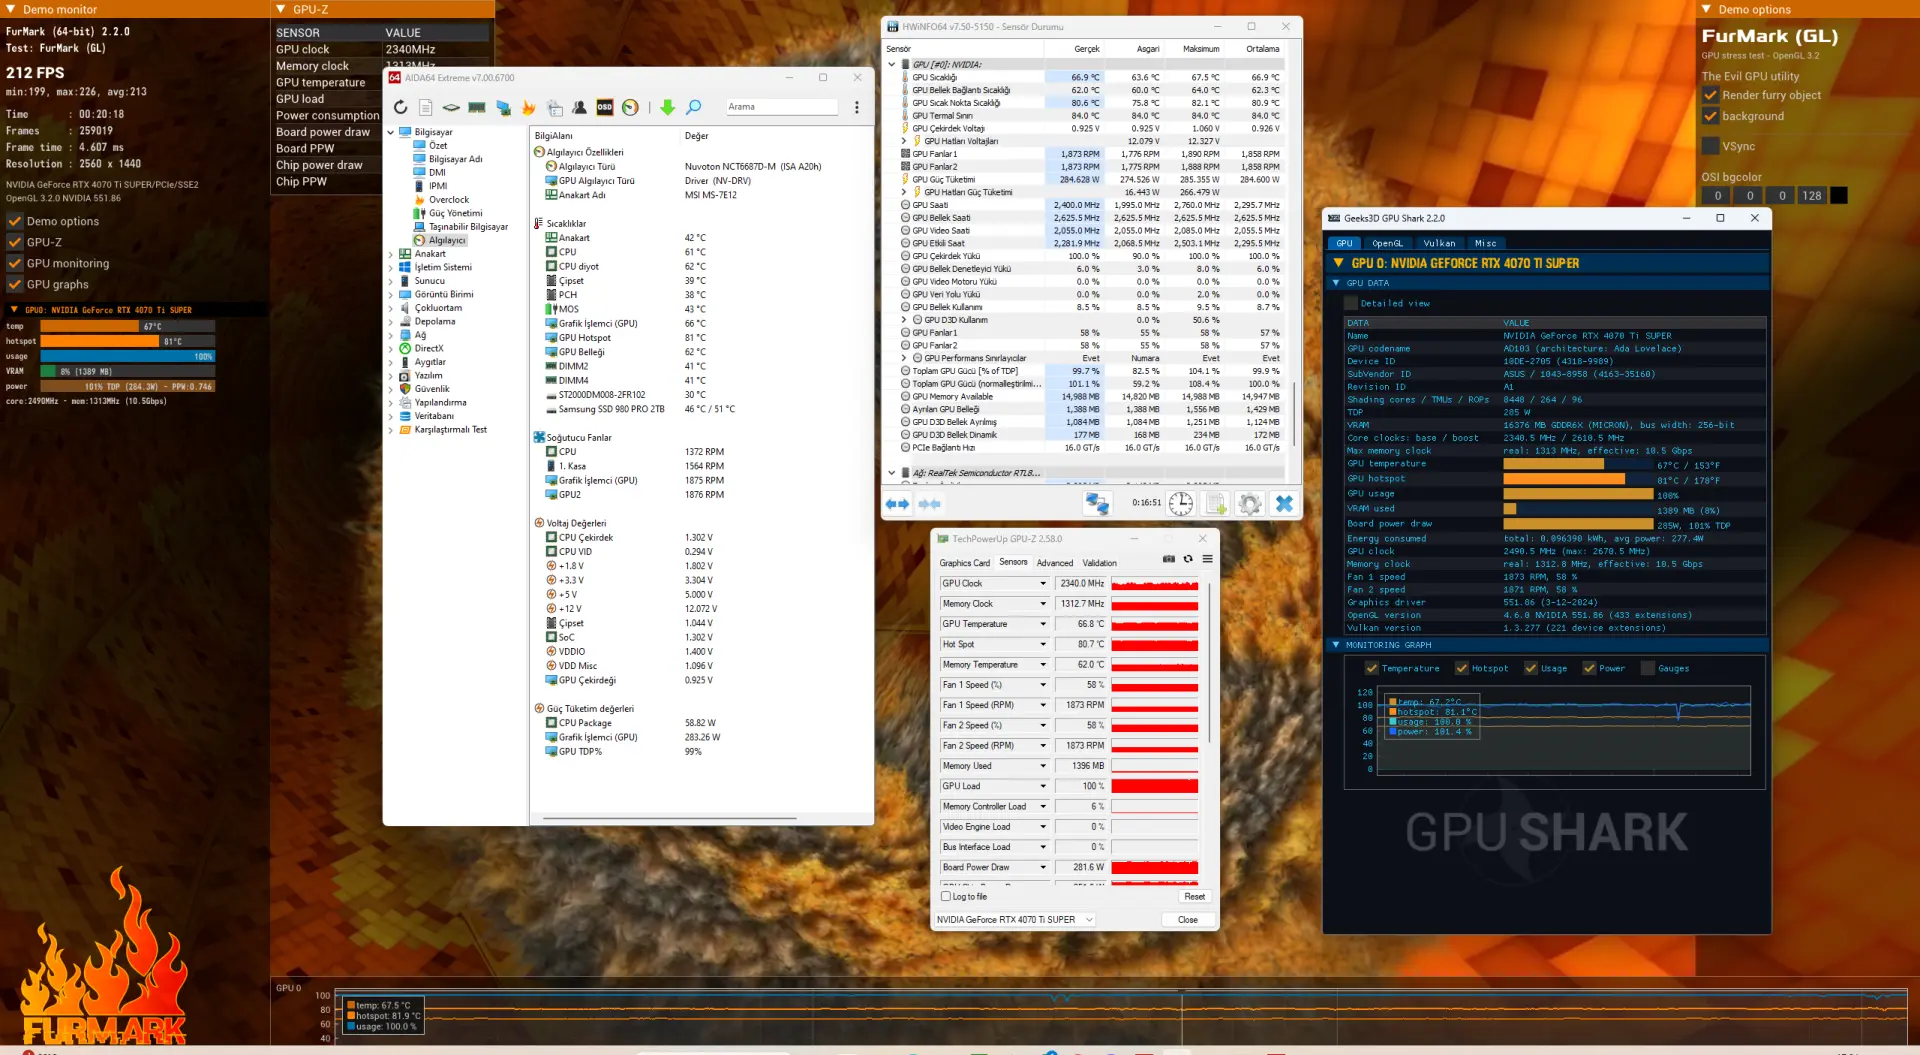This screenshot has height=1055, width=1920.
Task: Toggle the FurMark GPU-Z checkbox
Action: click(x=15, y=242)
